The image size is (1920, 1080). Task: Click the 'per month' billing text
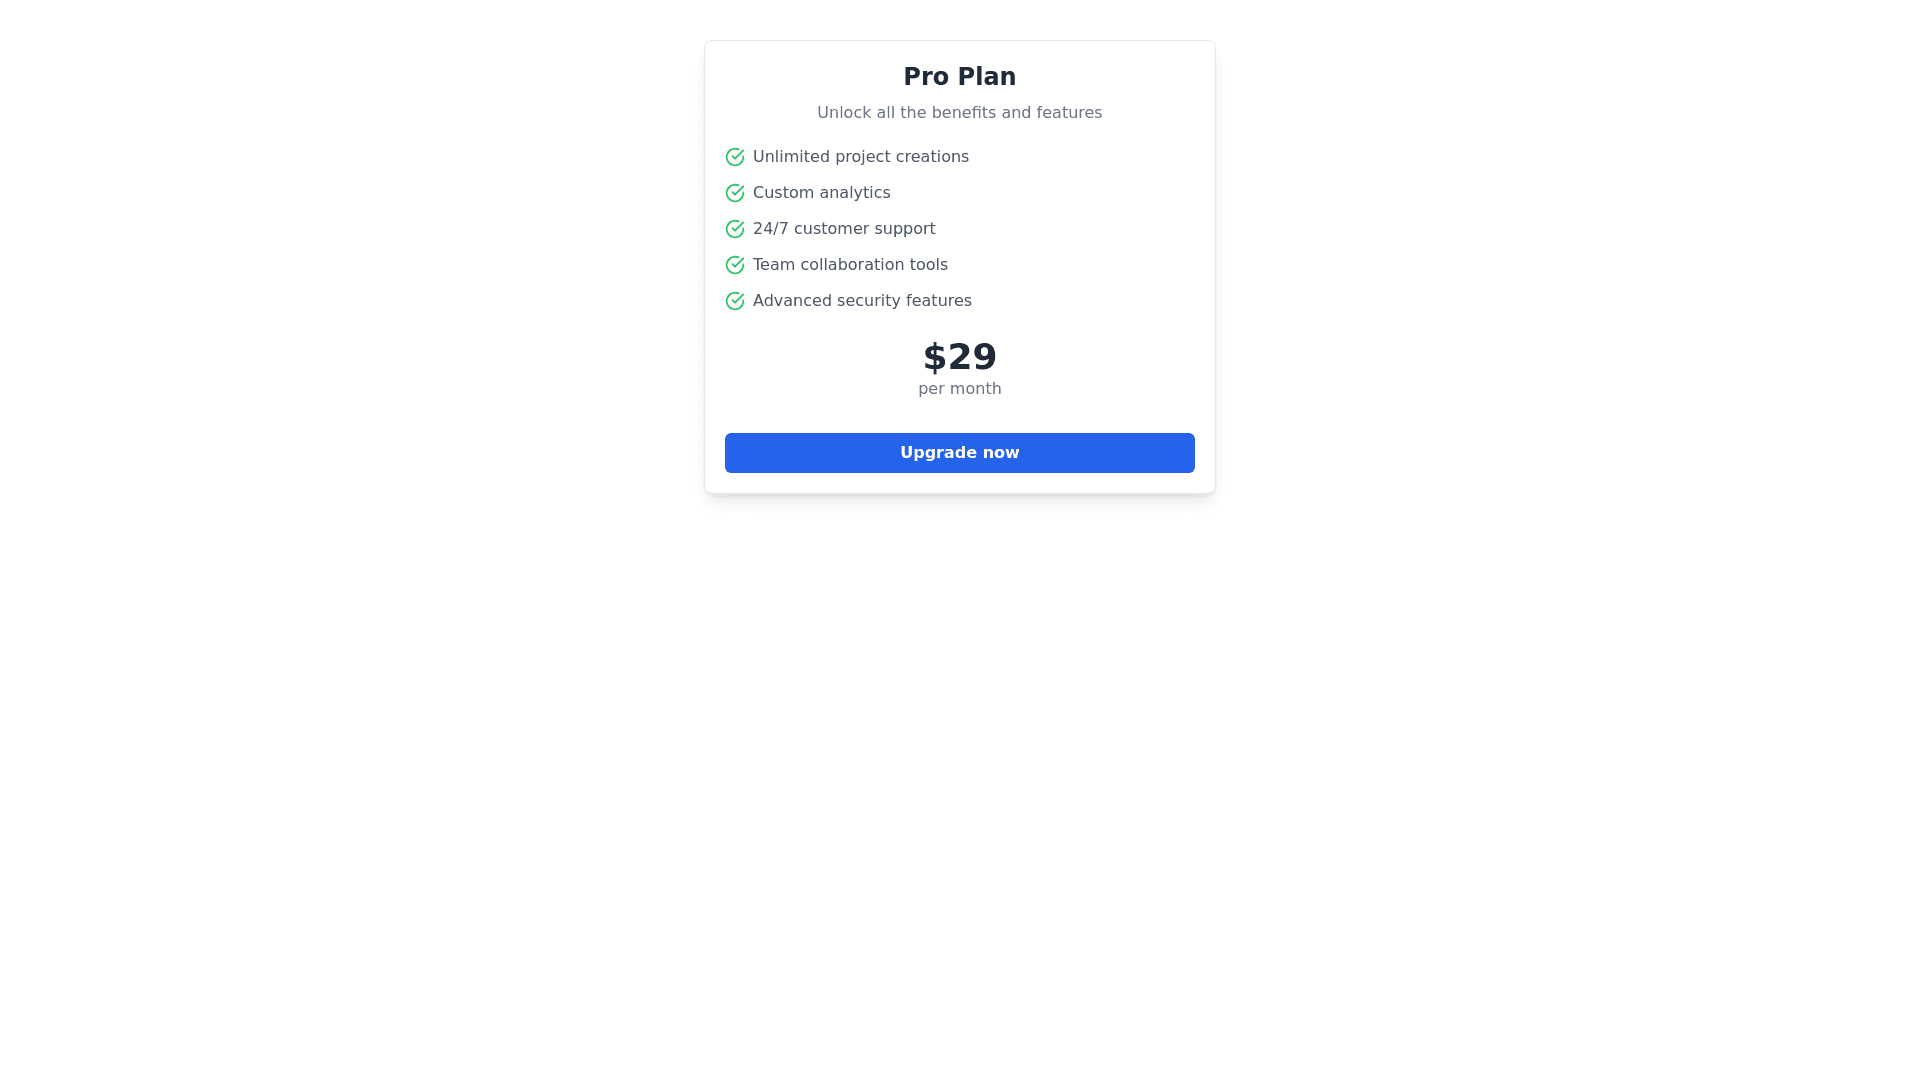[959, 389]
